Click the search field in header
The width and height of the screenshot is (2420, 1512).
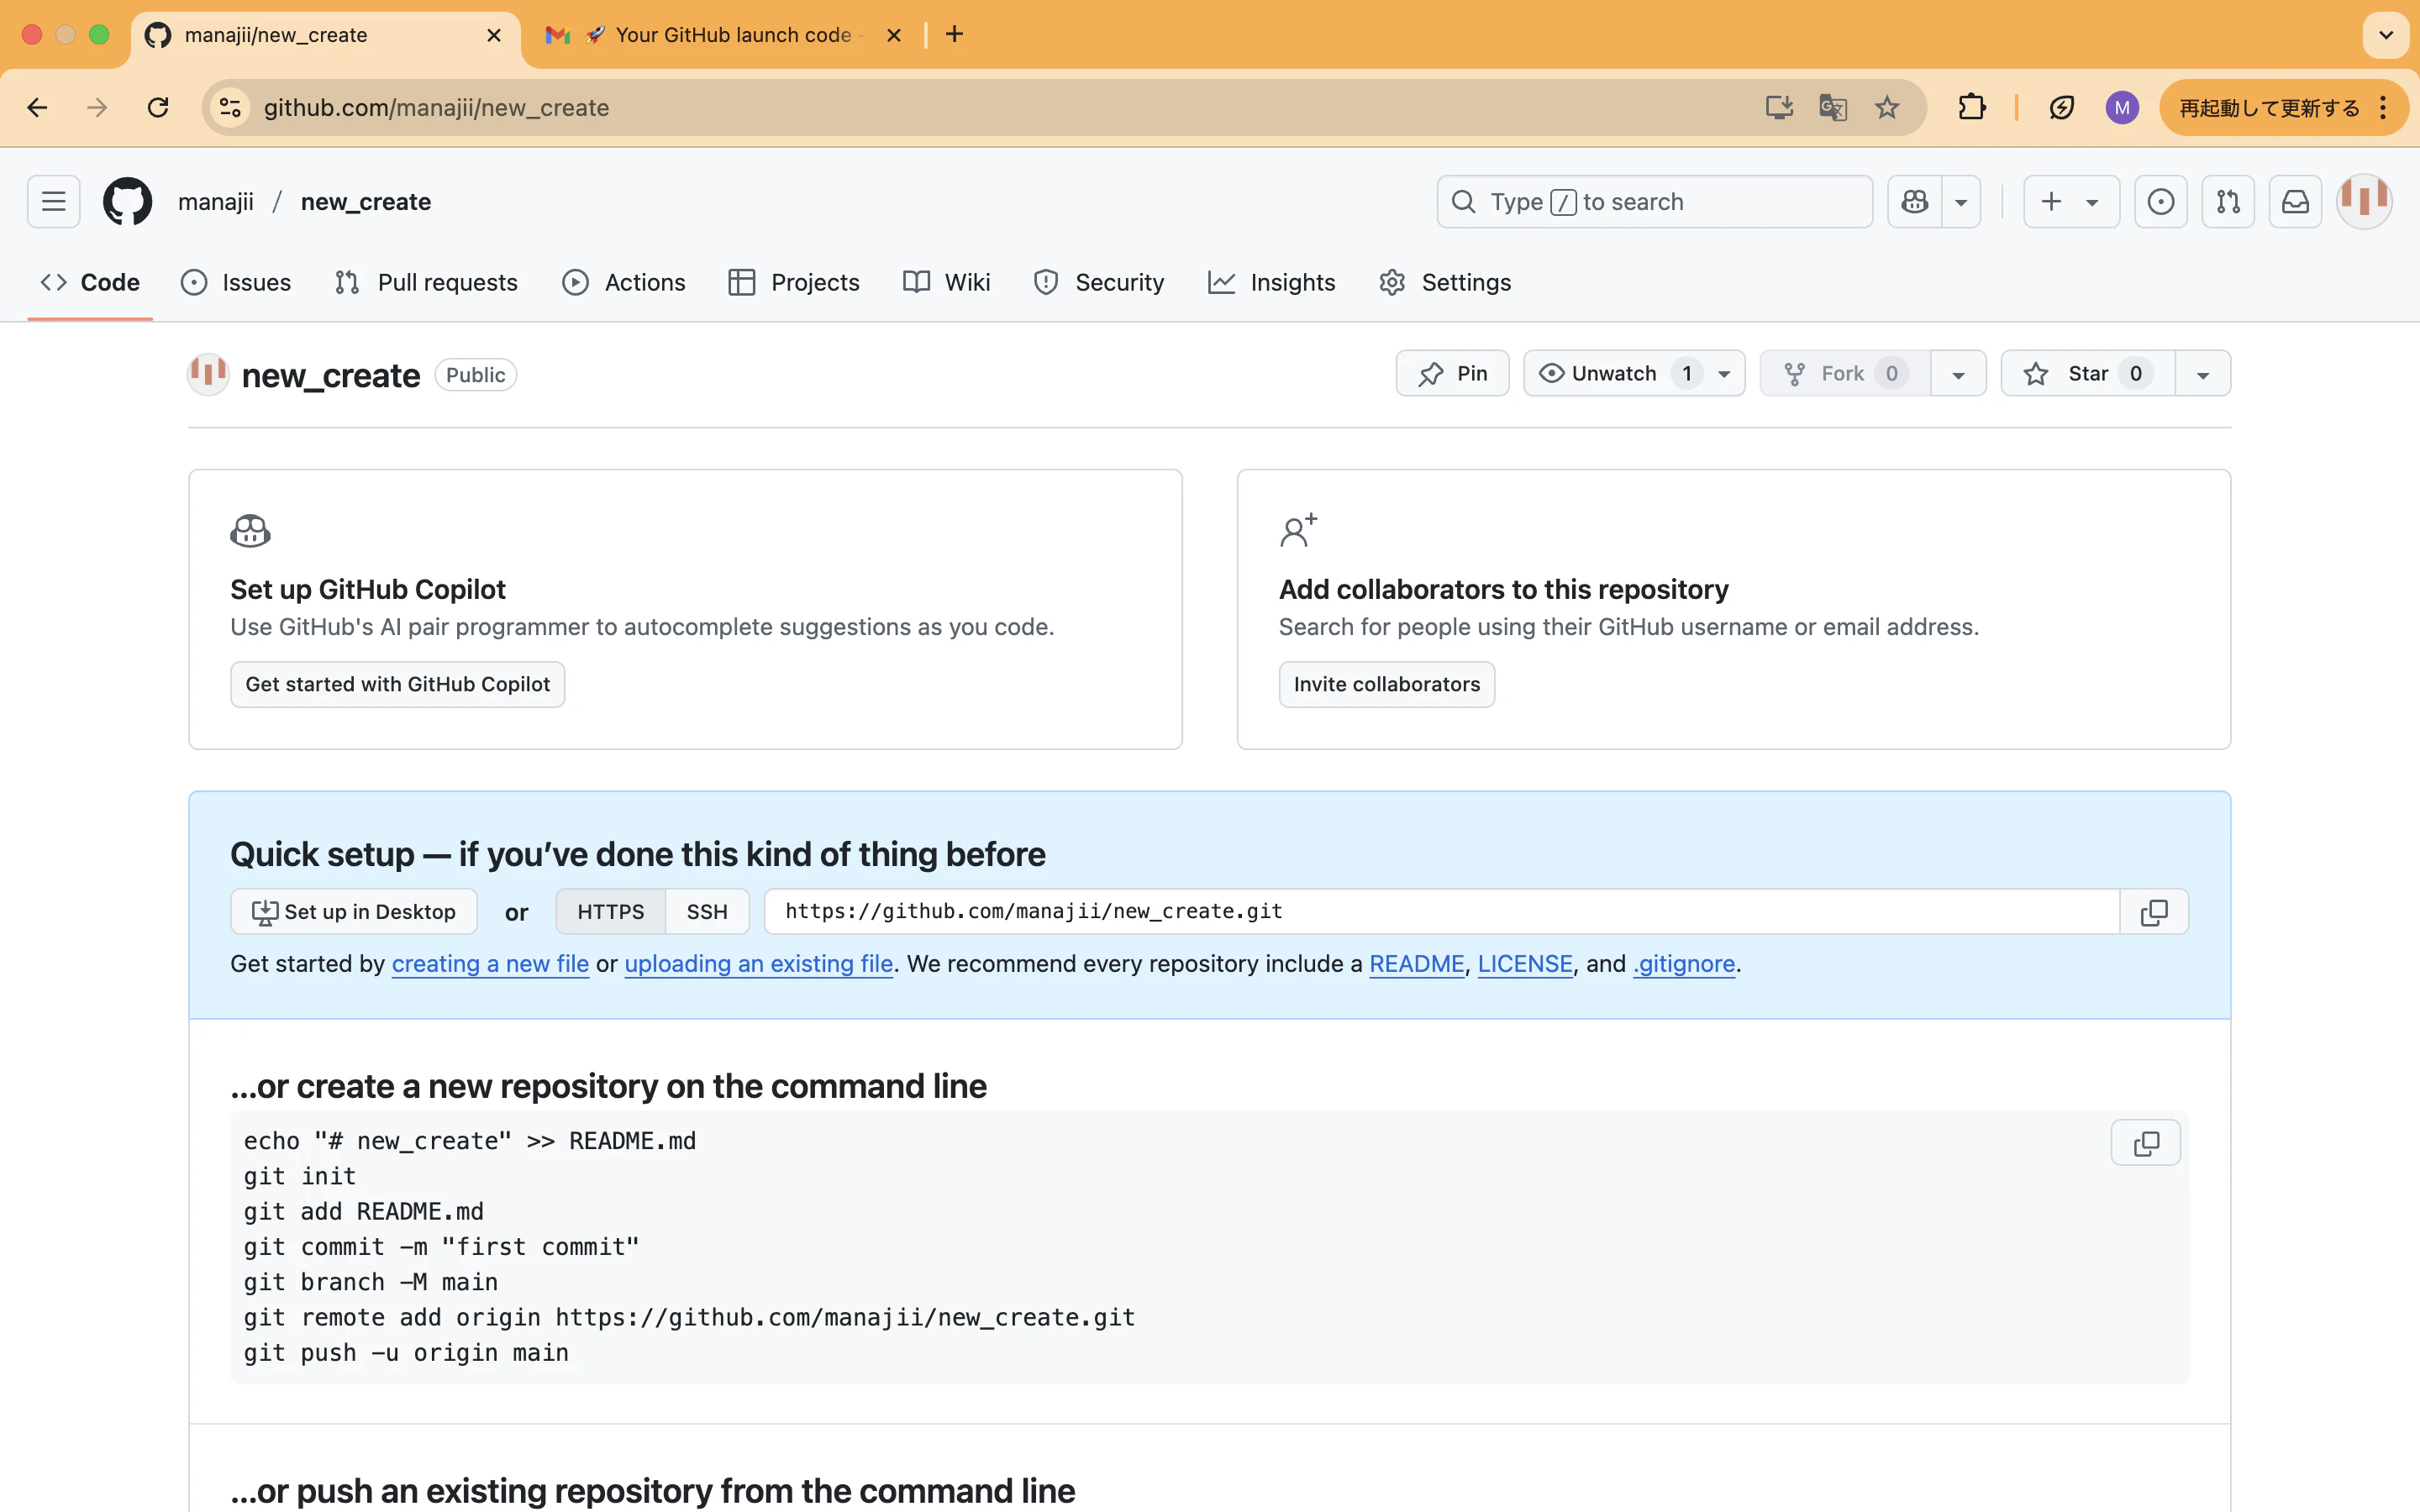[x=1655, y=202]
